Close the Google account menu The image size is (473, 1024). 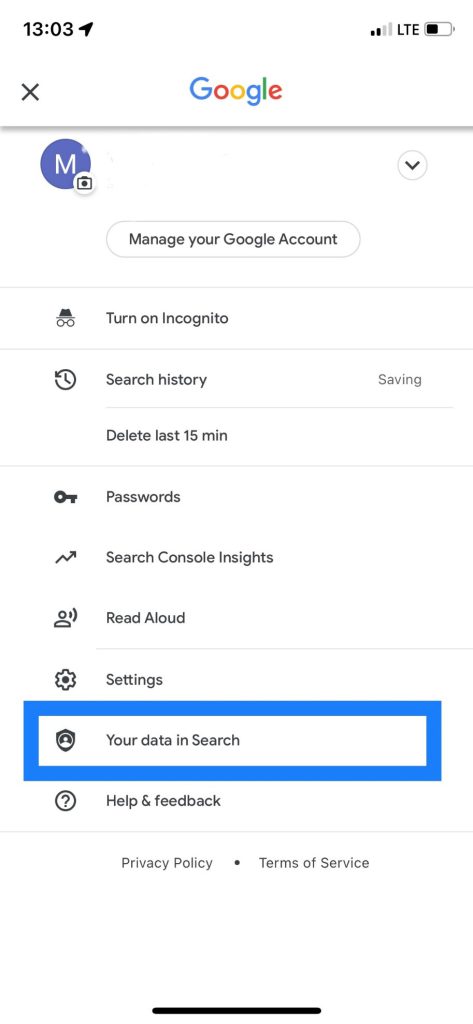pyautogui.click(x=30, y=92)
